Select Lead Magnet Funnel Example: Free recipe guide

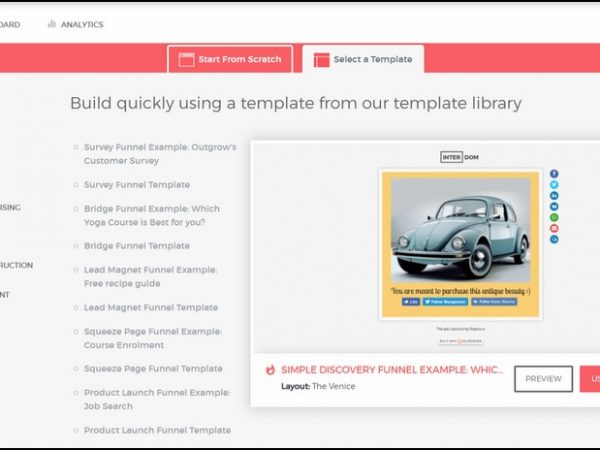tap(150, 276)
